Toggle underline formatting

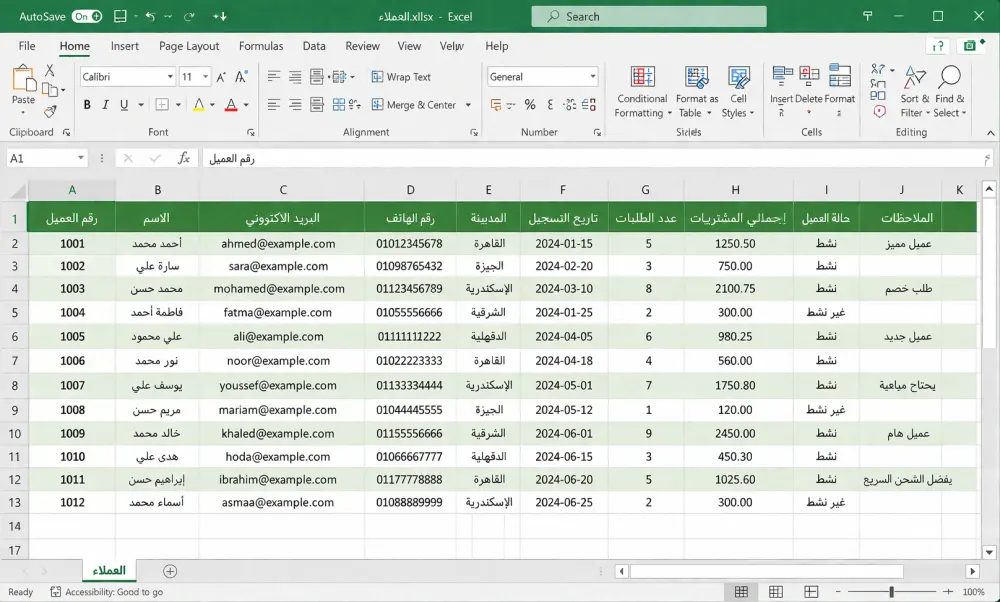(124, 104)
